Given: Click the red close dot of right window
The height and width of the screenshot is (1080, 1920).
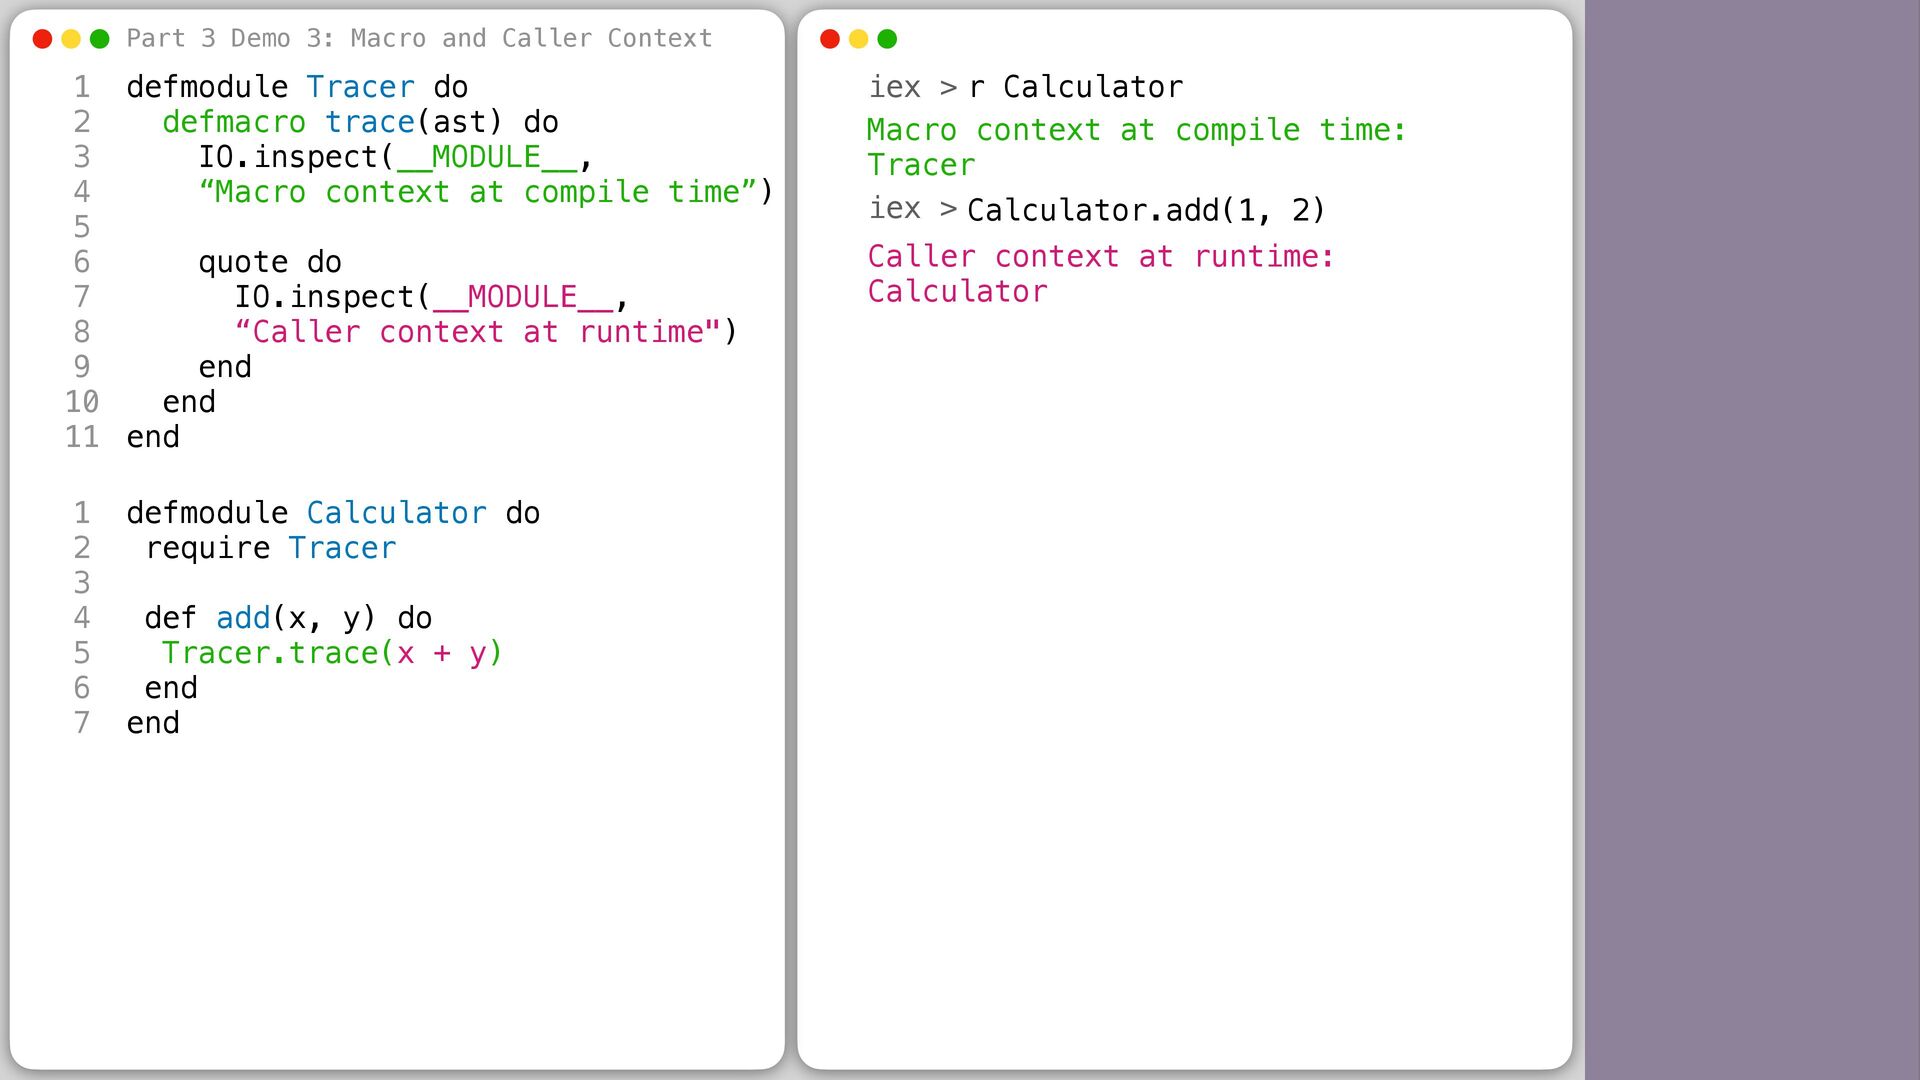Looking at the screenshot, I should click(x=830, y=39).
